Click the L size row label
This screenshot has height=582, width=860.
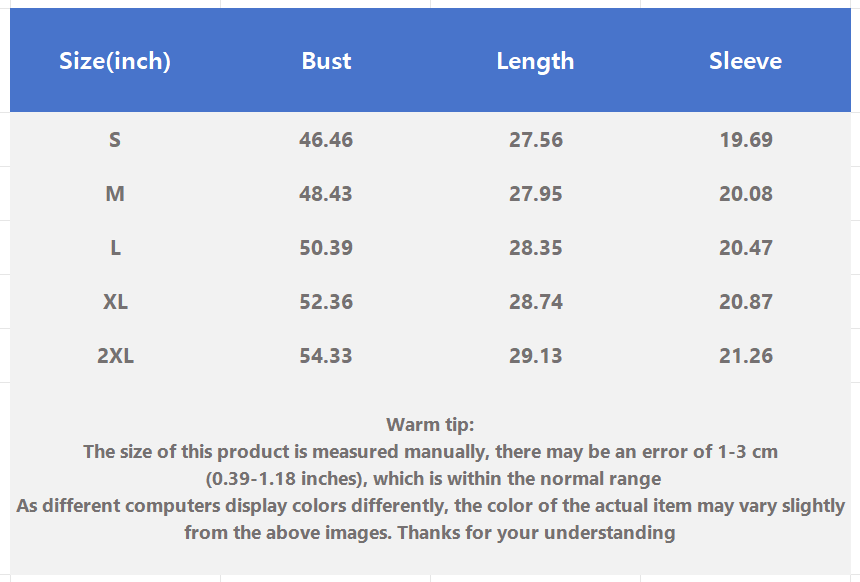(x=115, y=248)
